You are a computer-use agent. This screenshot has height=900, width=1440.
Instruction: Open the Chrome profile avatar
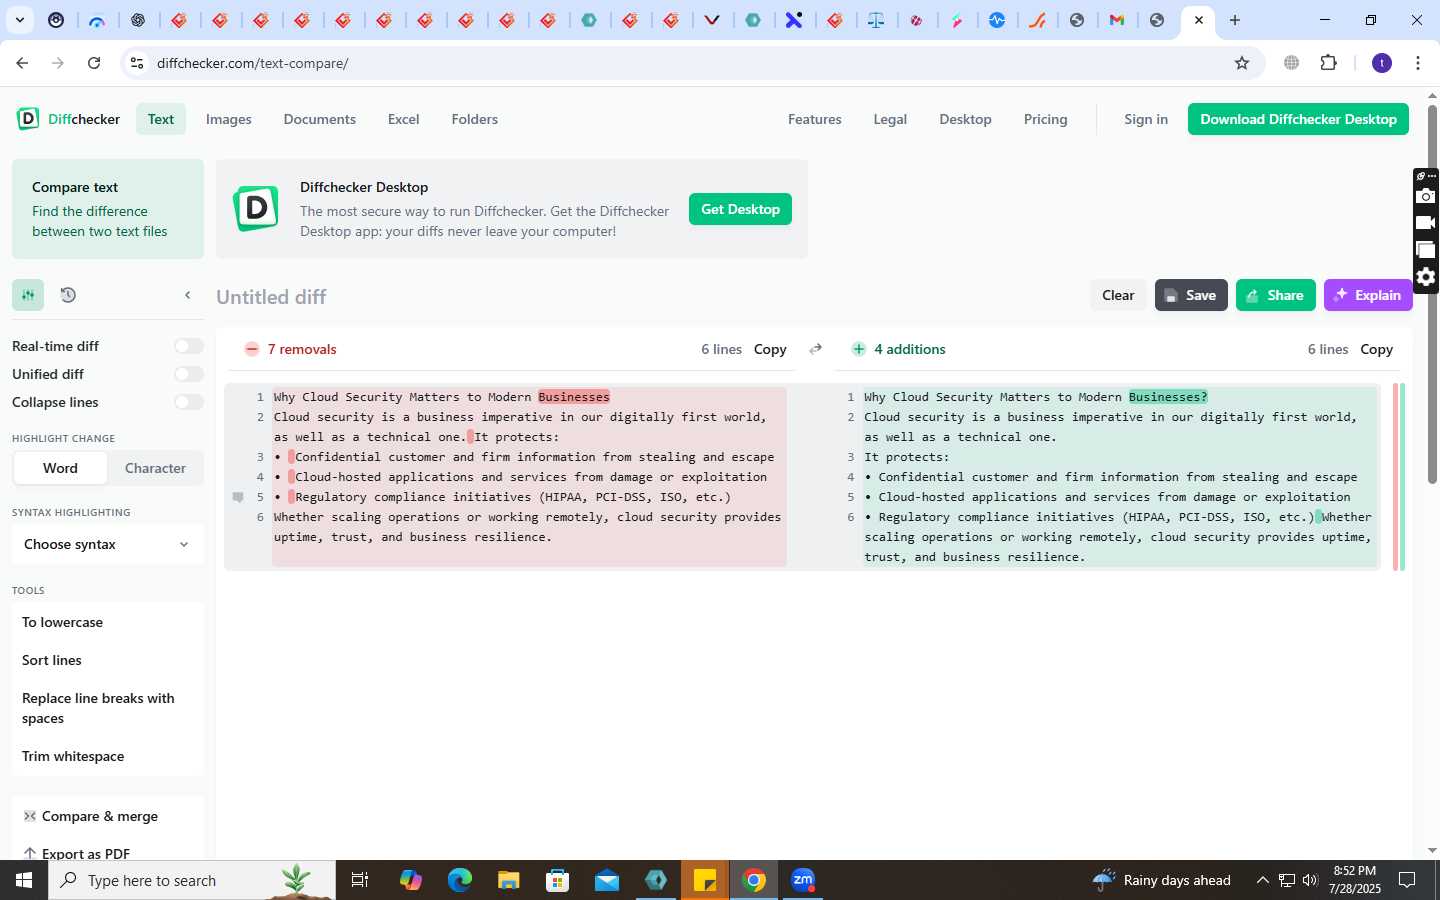pos(1382,63)
